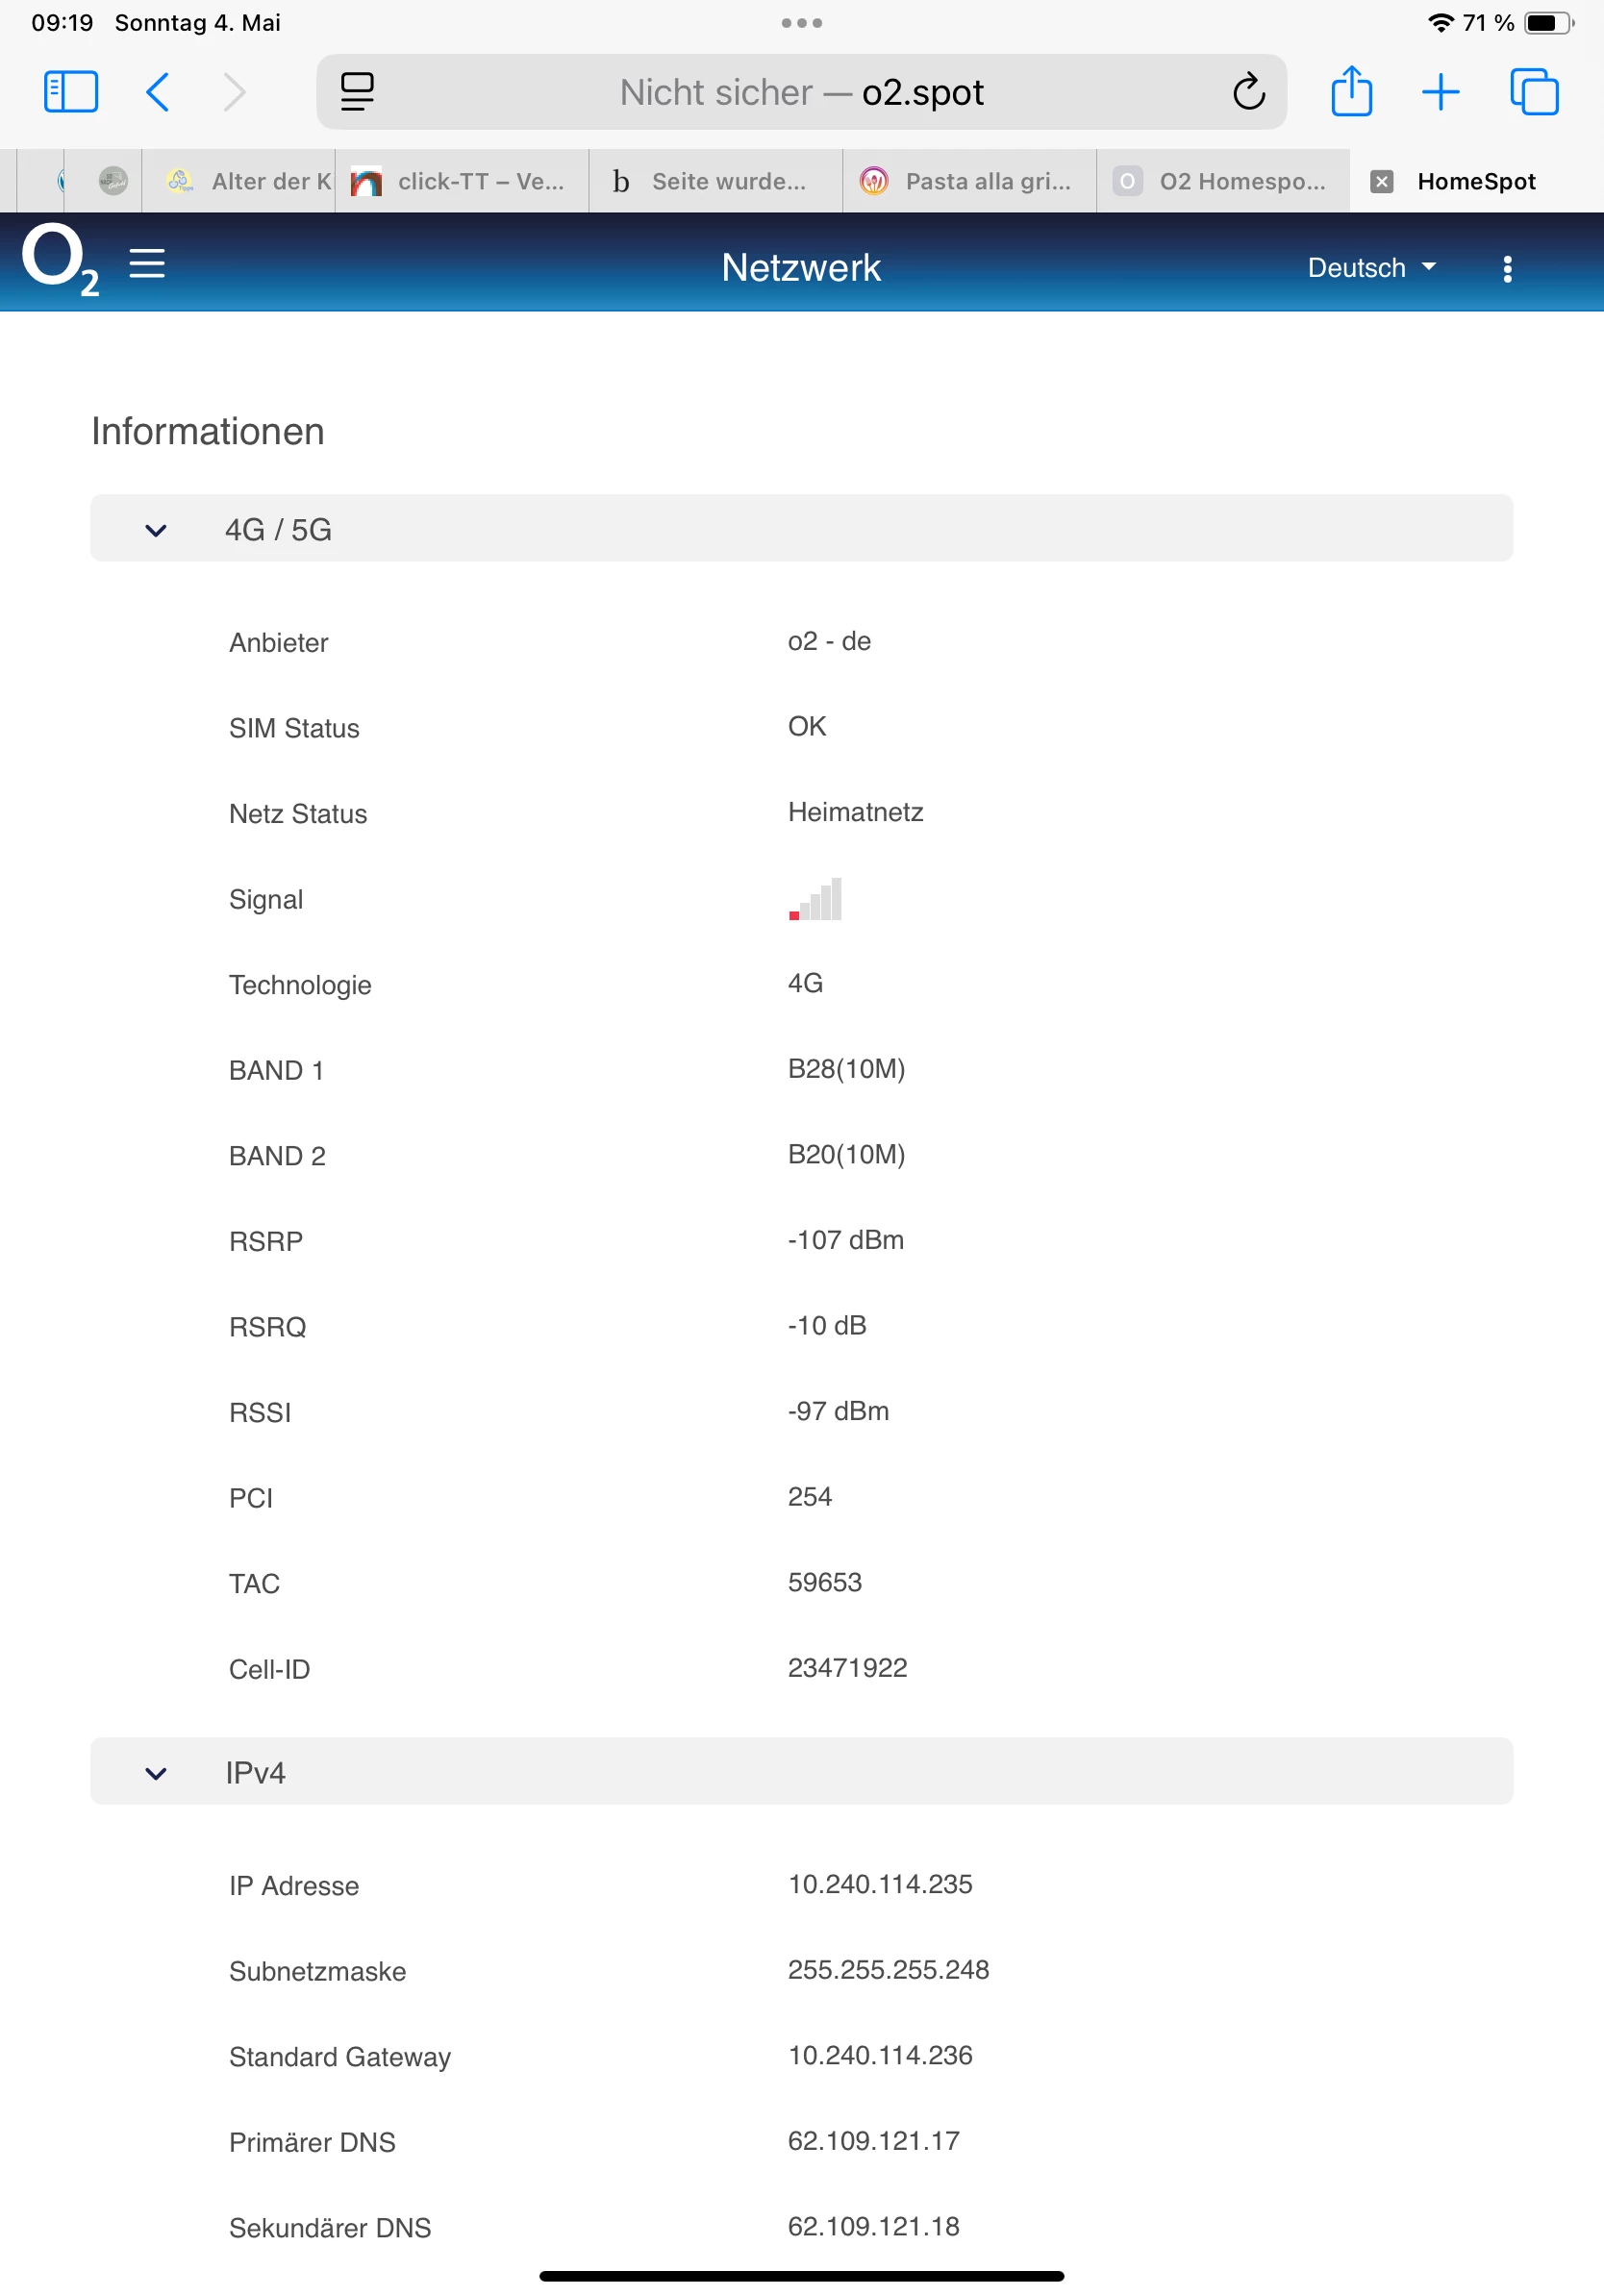Screen dimensions: 1604x2296
Task: Click the signal strength bars indicator
Action: [815, 900]
